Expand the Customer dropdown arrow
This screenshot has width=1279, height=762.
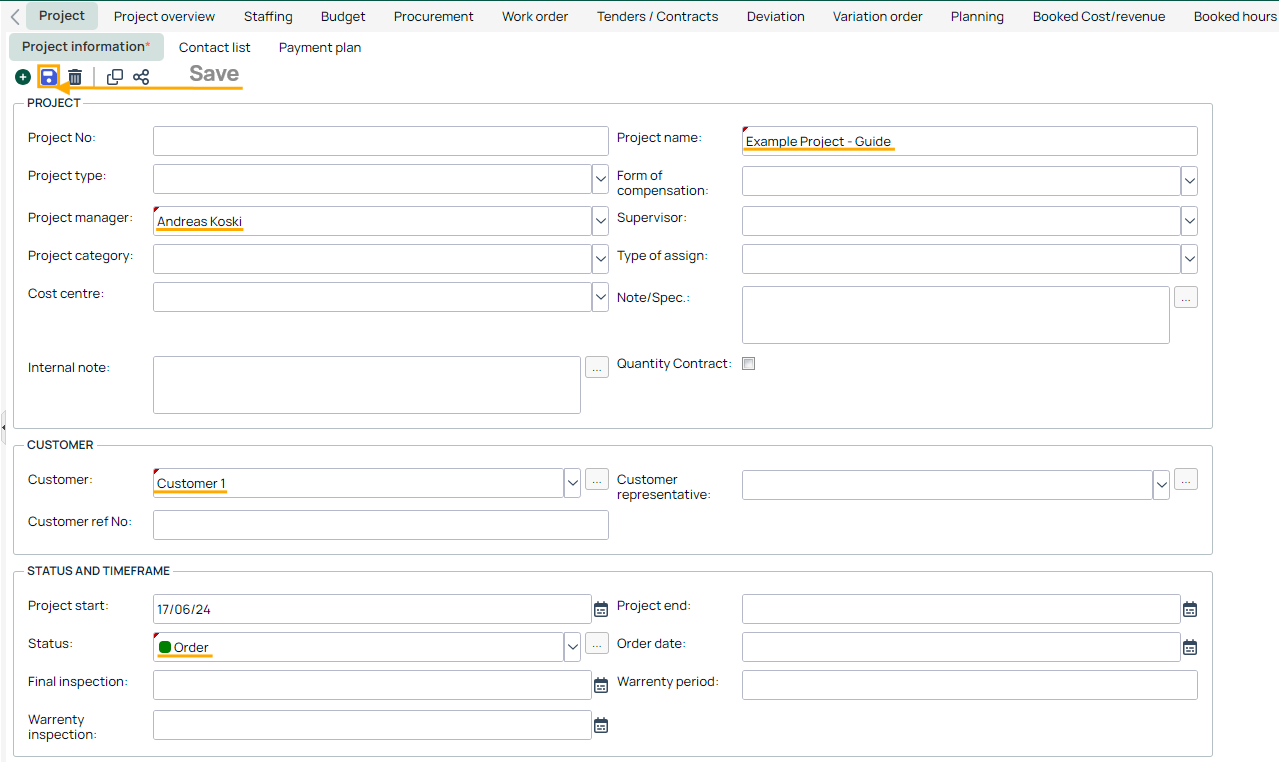click(x=573, y=483)
